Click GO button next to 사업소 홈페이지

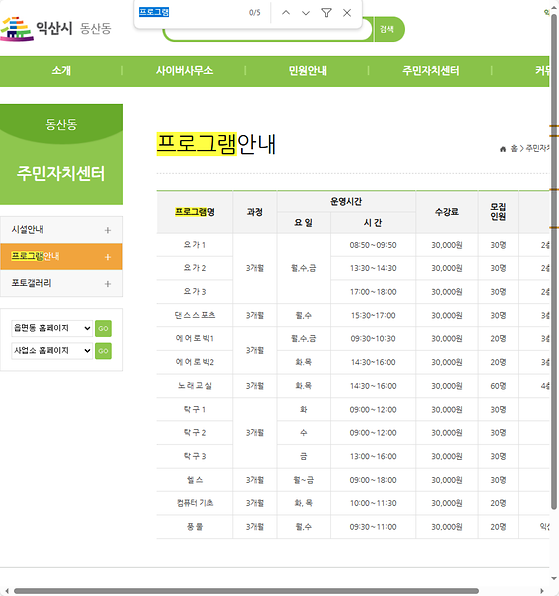pos(103,351)
